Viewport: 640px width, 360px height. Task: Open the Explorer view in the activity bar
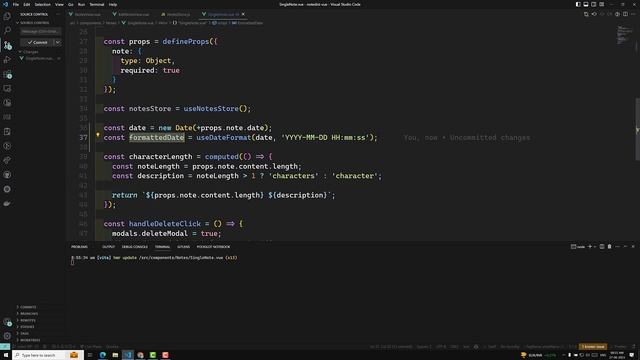coord(7,16)
